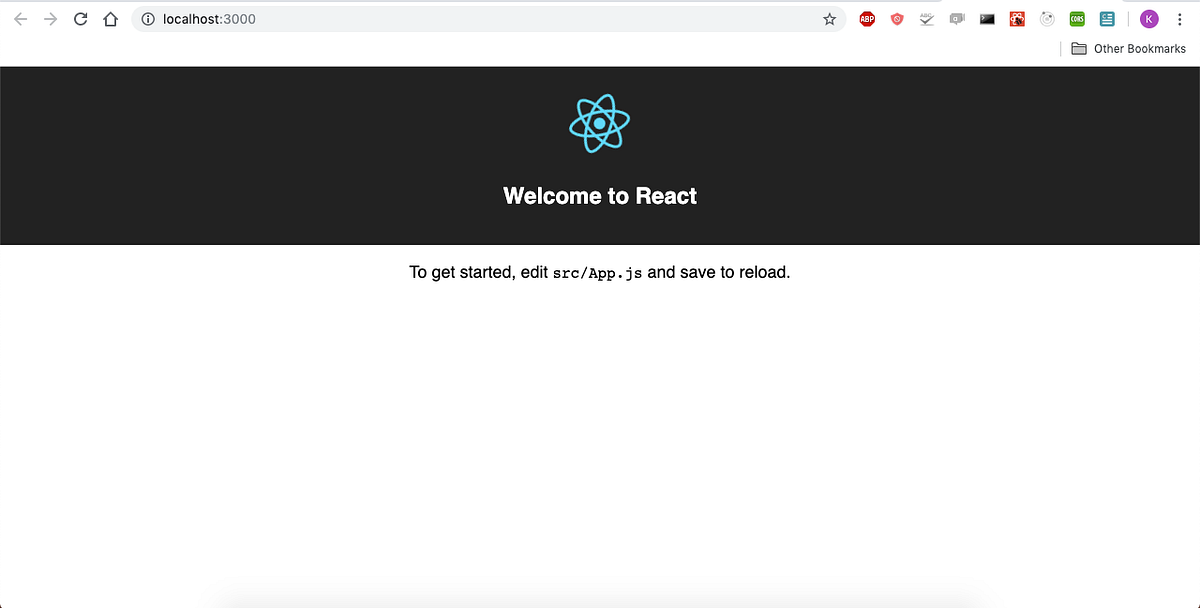This screenshot has height=608, width=1200.
Task: Click the Wappalyzer extension icon
Action: pyautogui.click(x=1017, y=18)
